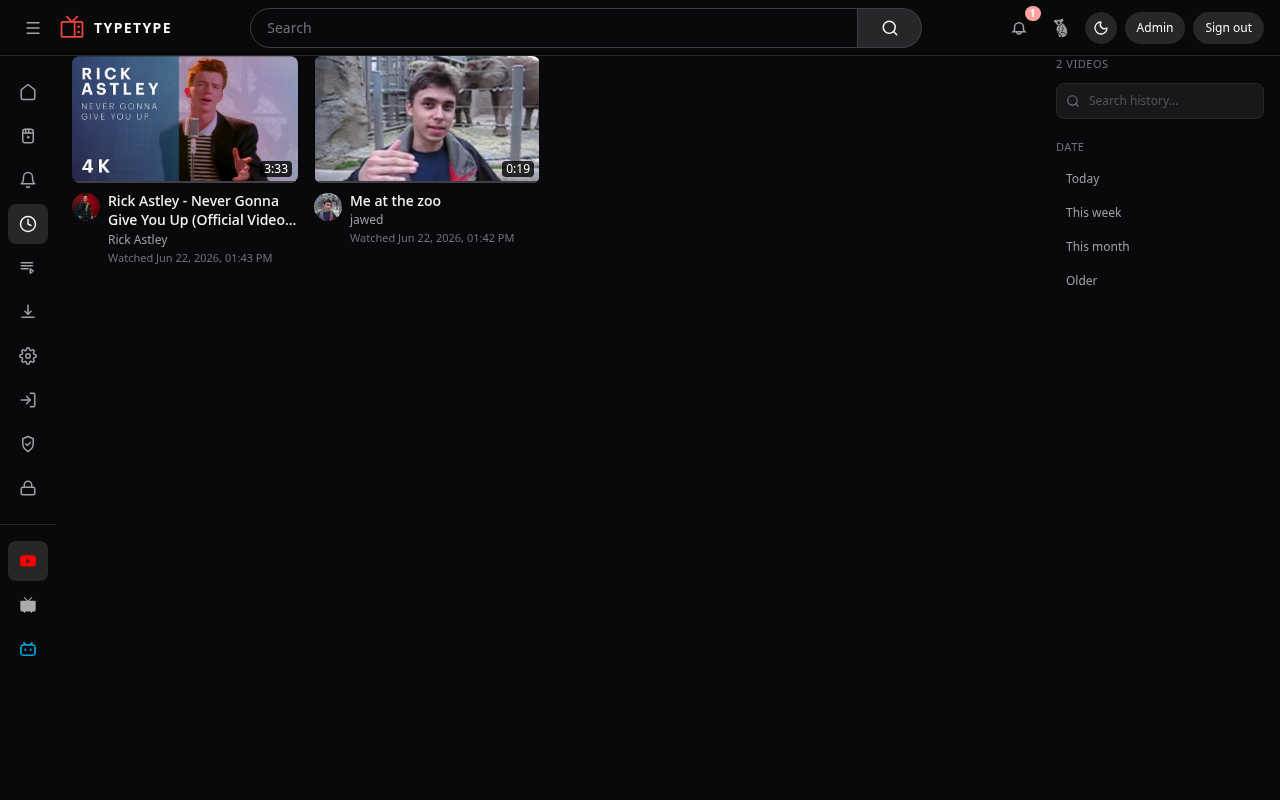Click the Sign out button
Image resolution: width=1280 pixels, height=800 pixels.
[1228, 28]
